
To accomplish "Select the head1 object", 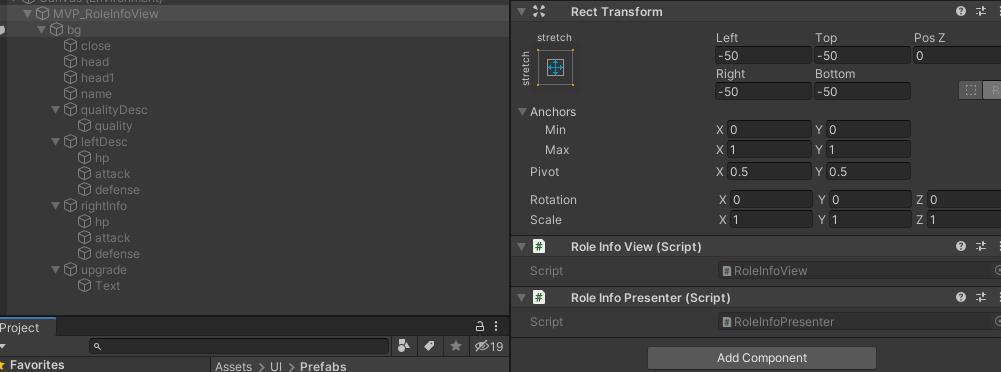I will tap(97, 78).
